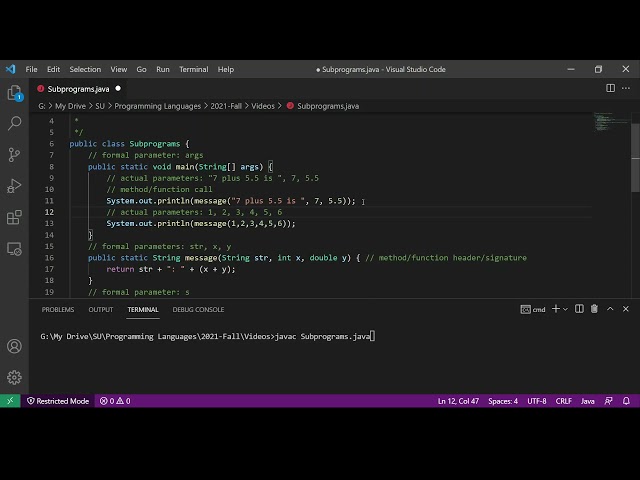Open the Explorer view in activity bar
The image size is (640, 480).
15,93
